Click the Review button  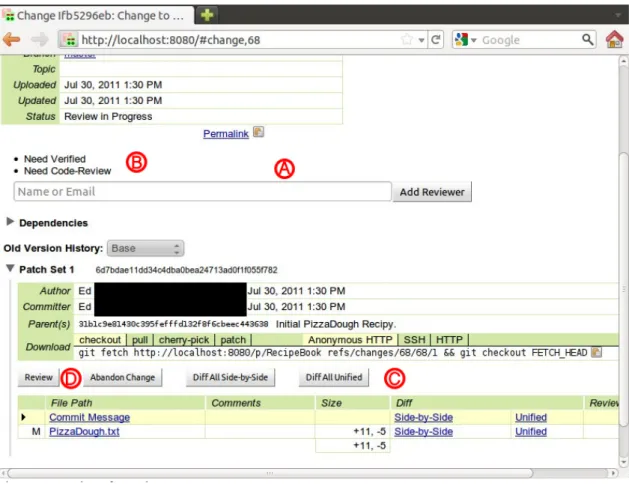pos(39,377)
